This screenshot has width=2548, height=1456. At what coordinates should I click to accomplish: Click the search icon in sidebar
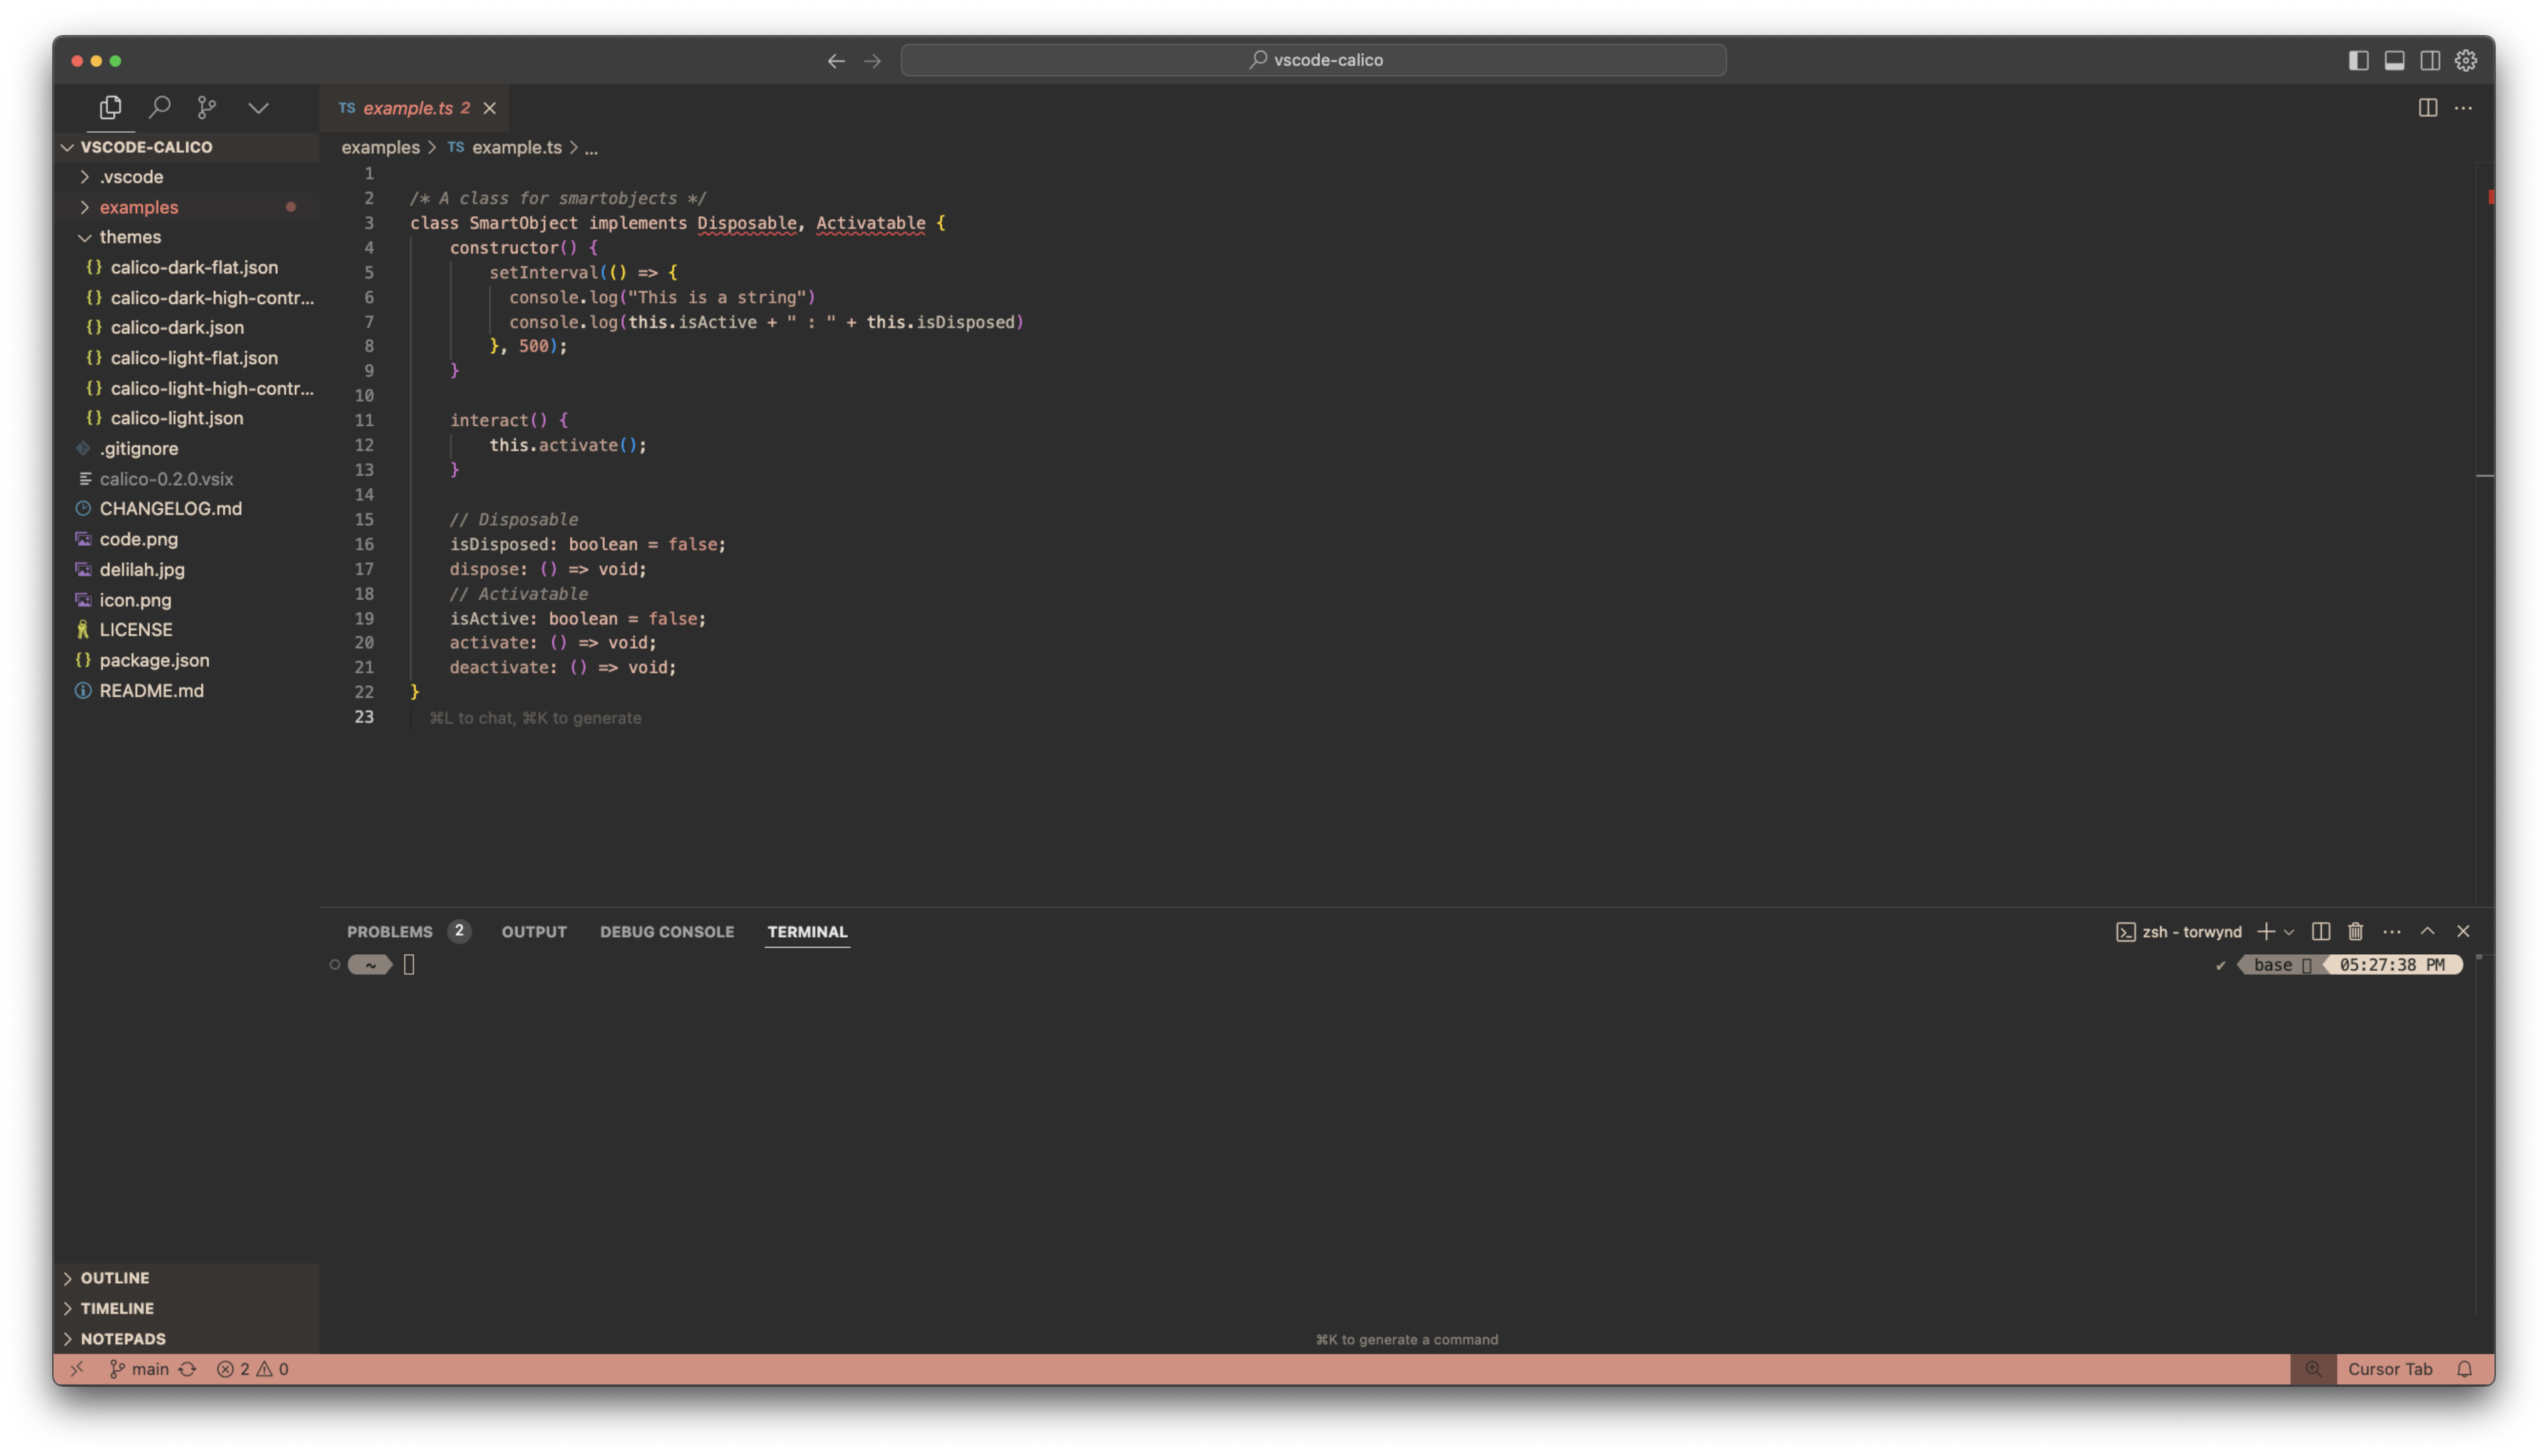click(159, 109)
